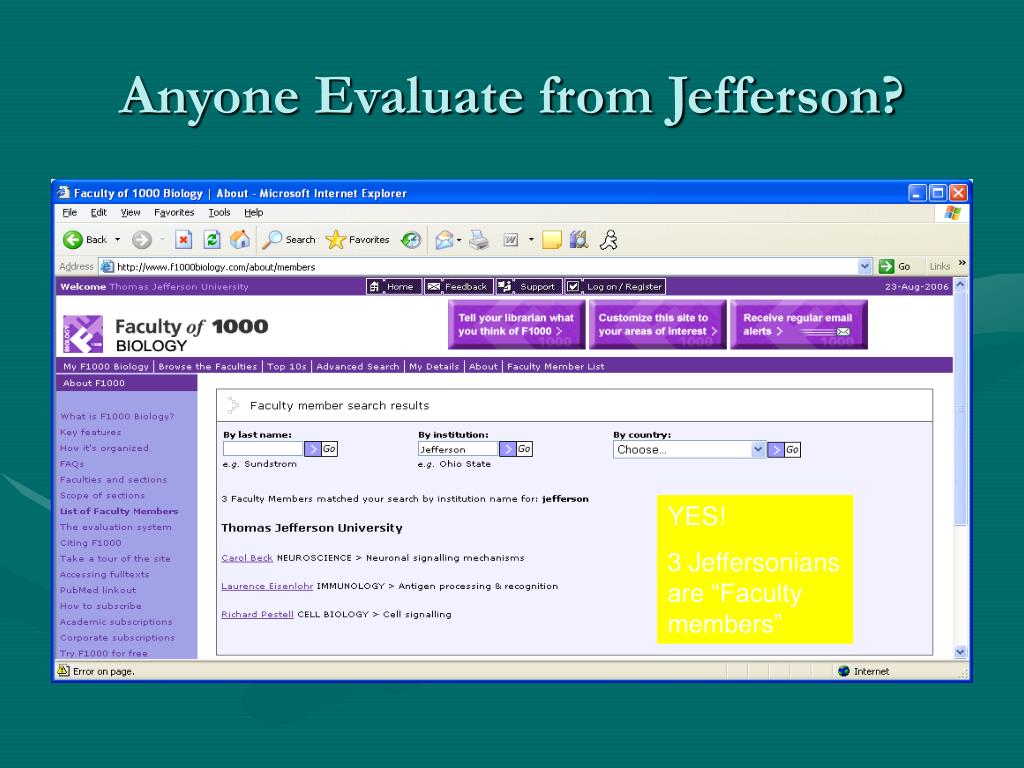Image resolution: width=1024 pixels, height=768 pixels.
Task: Click the By last name input field
Action: [263, 449]
